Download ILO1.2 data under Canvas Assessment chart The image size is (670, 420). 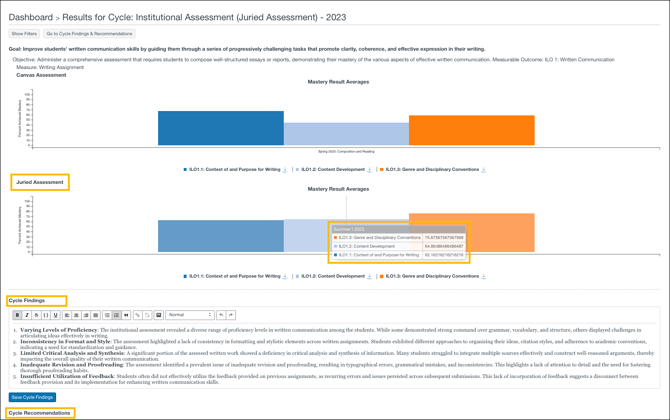pos(370,170)
